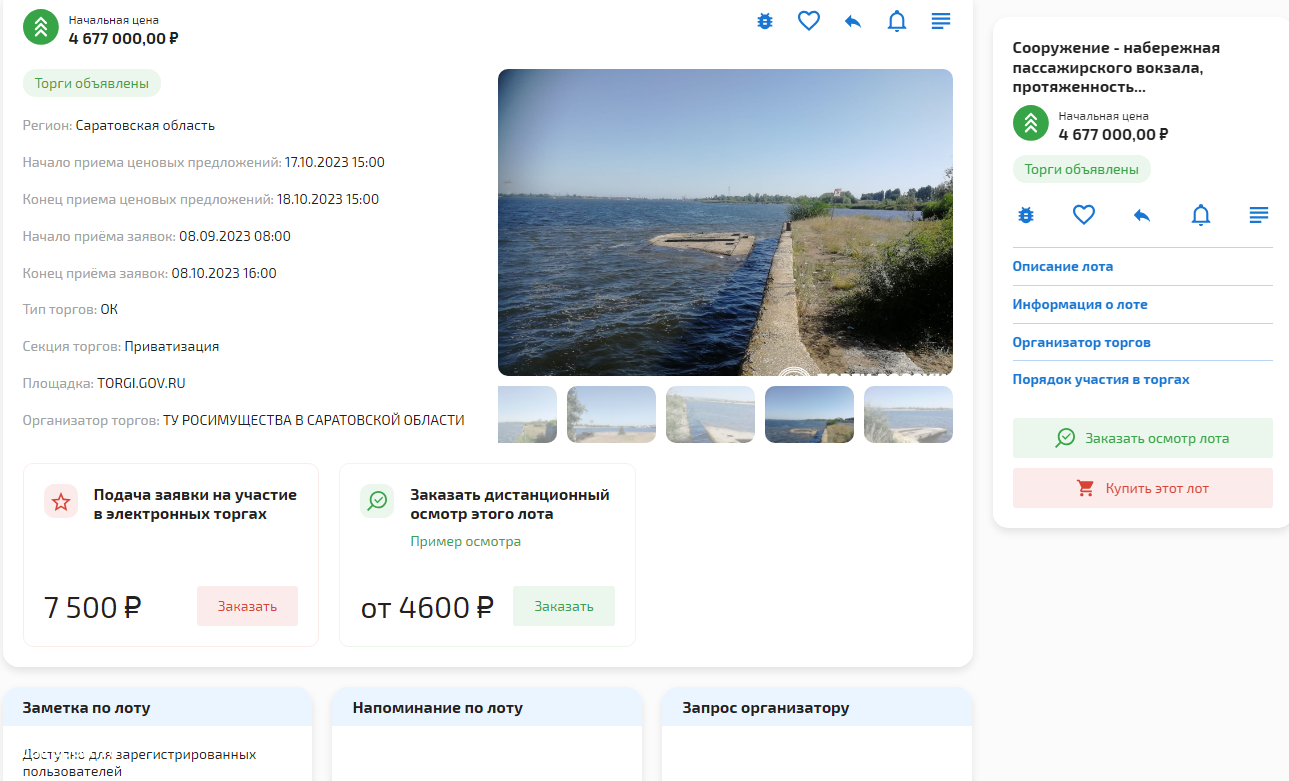Click the sidebar share arrow icon
This screenshot has width=1289, height=781.
[x=1142, y=214]
